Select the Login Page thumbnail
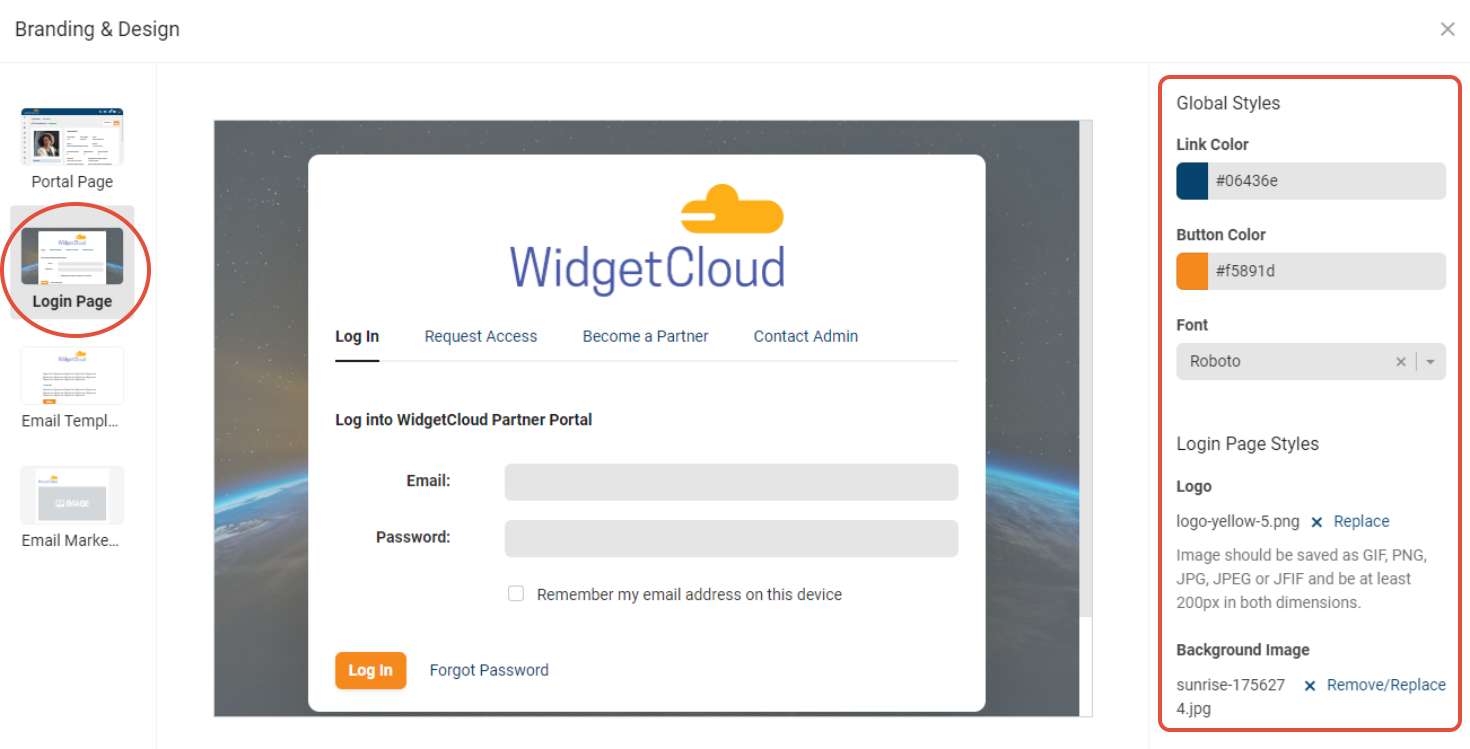Screen dimensions: 1470x749 point(72,256)
